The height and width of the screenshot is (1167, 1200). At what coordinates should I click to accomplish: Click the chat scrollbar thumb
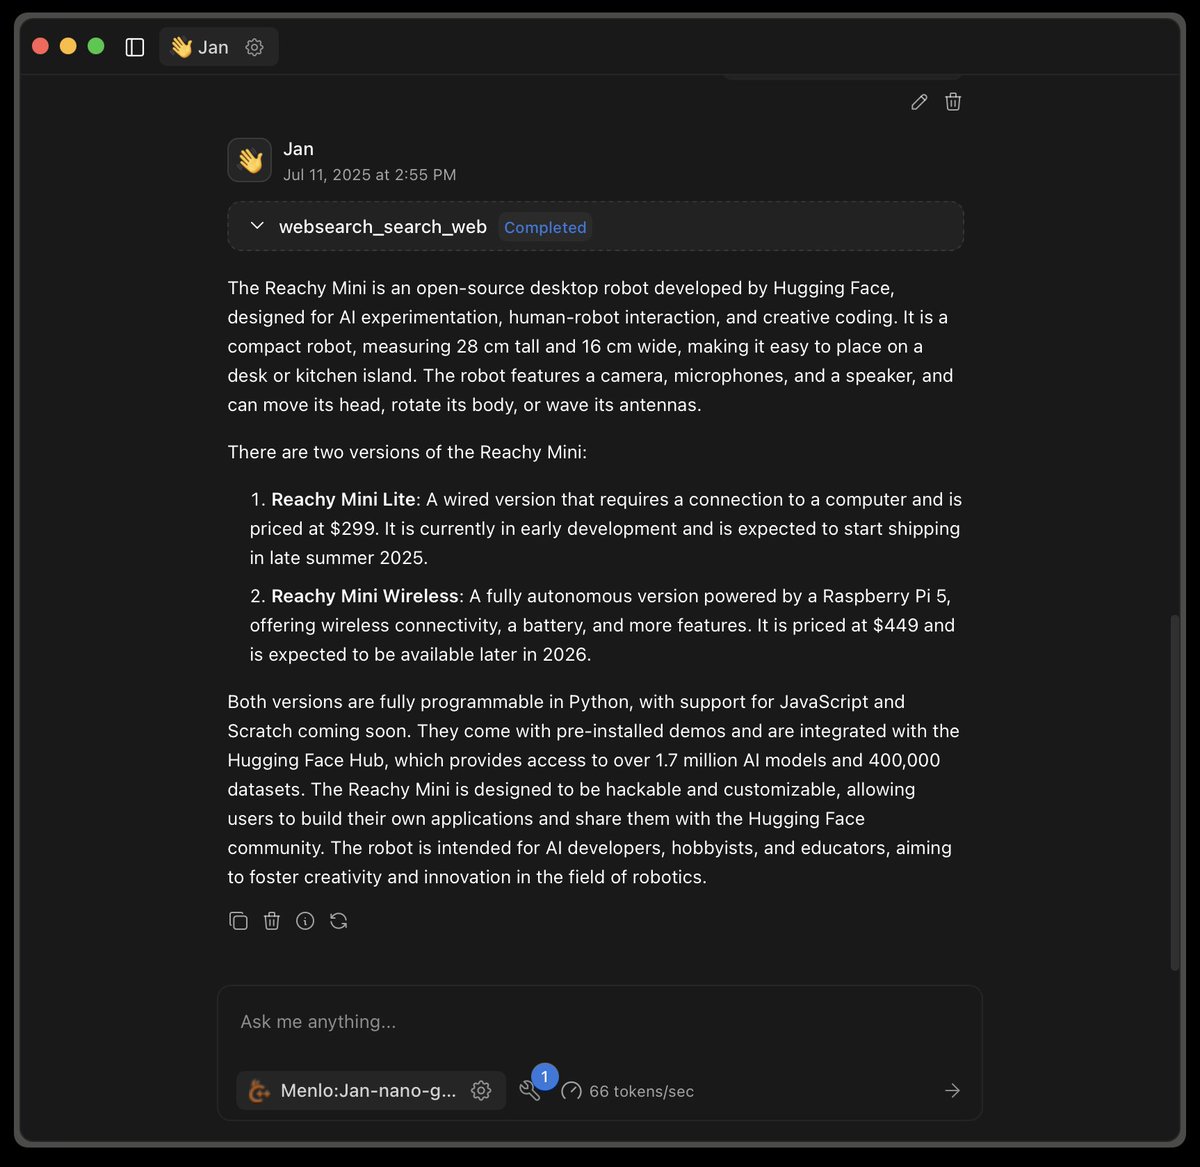tap(1175, 792)
